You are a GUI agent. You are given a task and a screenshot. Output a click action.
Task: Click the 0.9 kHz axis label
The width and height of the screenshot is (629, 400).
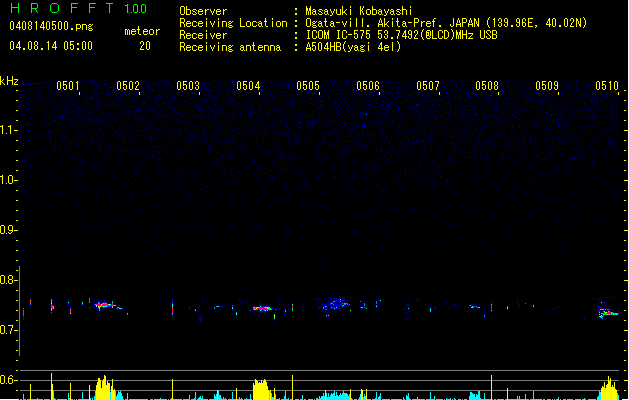(8, 230)
